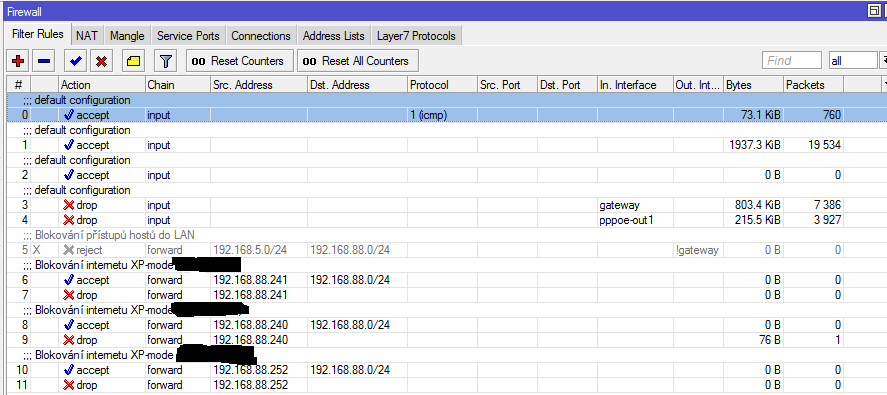Click the yellow Comment note icon
Screen dimensions: 887x395
pos(134,61)
